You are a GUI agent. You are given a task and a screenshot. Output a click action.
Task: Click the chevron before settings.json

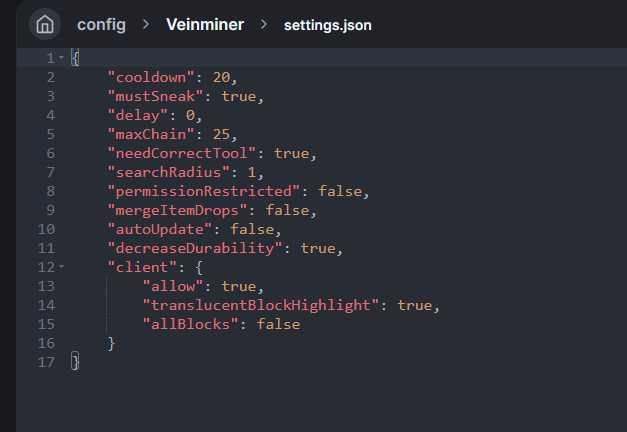click(x=264, y=24)
